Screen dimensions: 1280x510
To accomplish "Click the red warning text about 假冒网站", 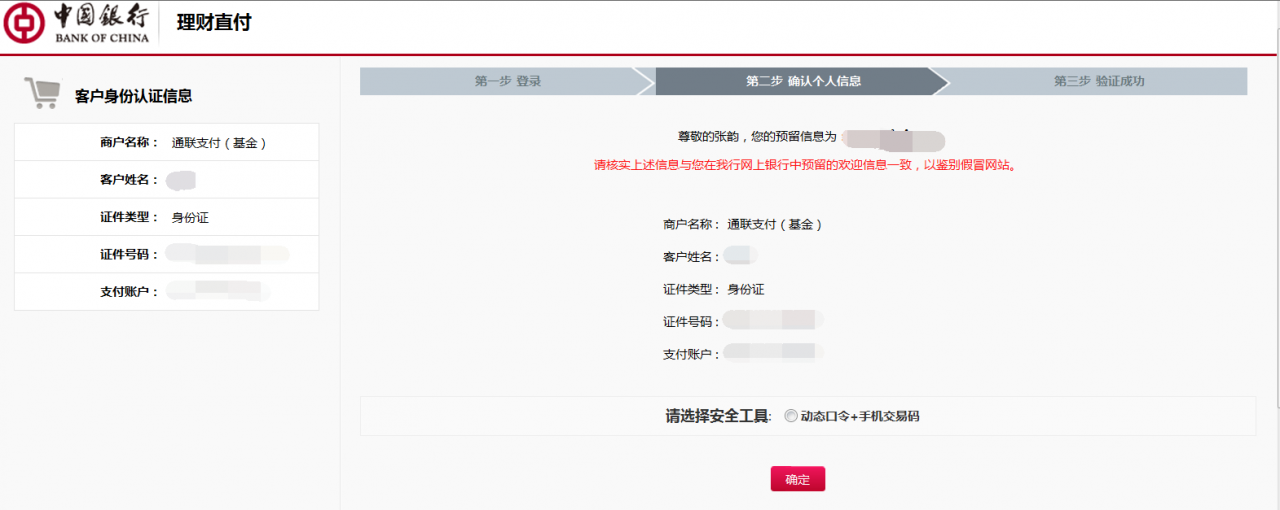I will coord(805,165).
